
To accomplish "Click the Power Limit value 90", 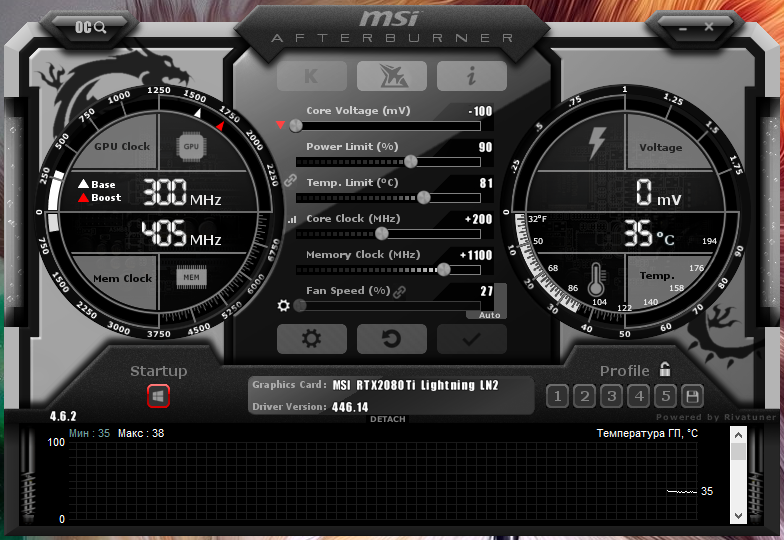I will (486, 147).
